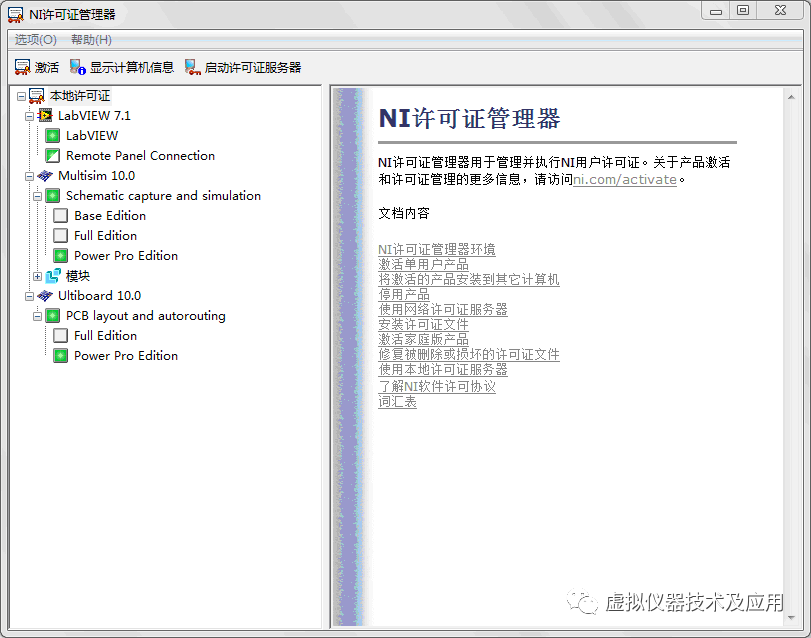The image size is (811, 638).
Task: Collapse the Ultiboard 10.0 tree node
Action: coord(29,296)
